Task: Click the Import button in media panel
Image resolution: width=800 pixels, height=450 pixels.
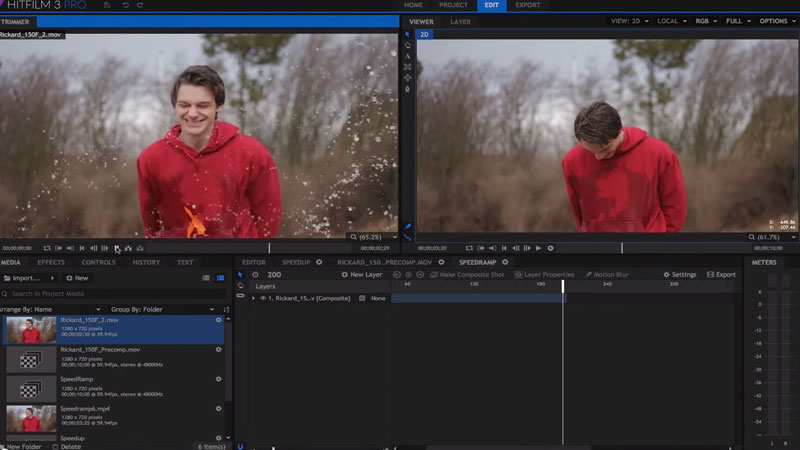Action: click(x=27, y=278)
